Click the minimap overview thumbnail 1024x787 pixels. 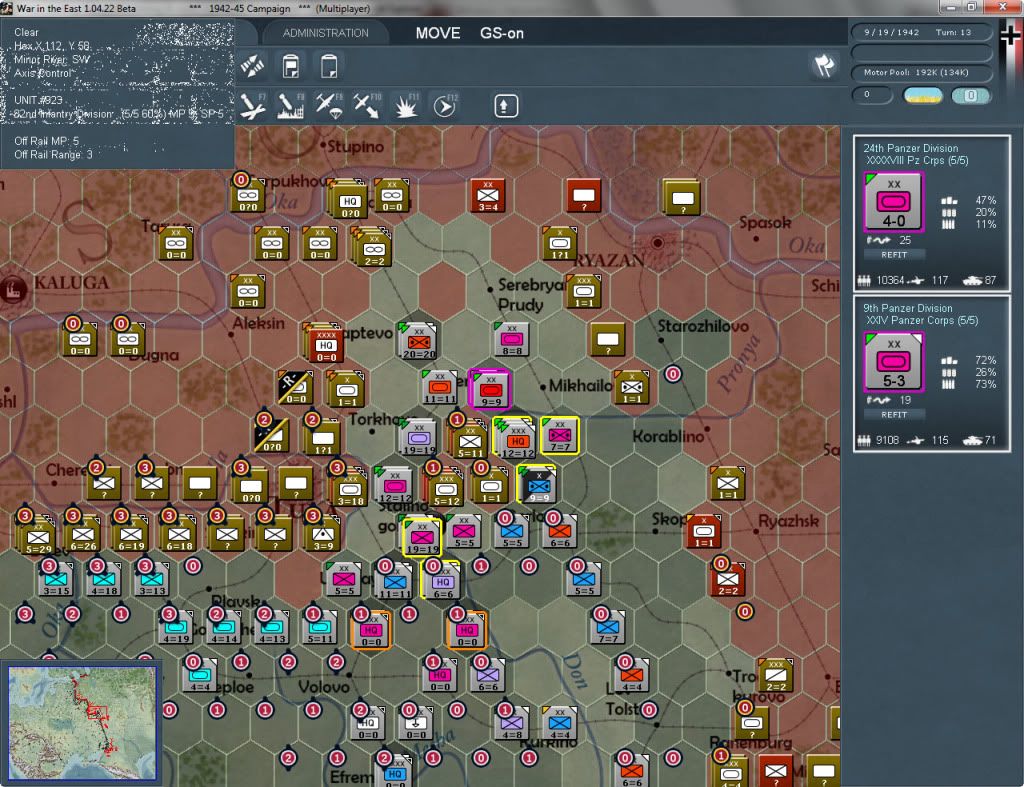click(82, 723)
